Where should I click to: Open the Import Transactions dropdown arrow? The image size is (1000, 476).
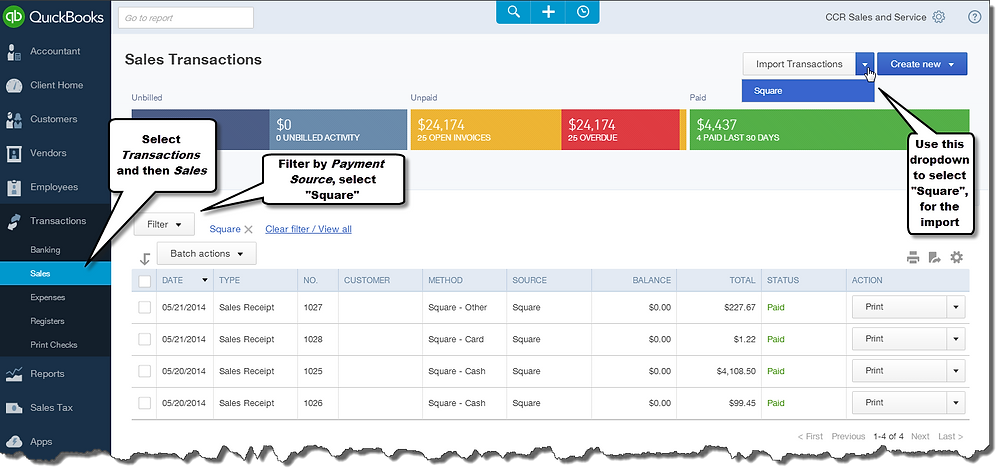click(x=865, y=64)
